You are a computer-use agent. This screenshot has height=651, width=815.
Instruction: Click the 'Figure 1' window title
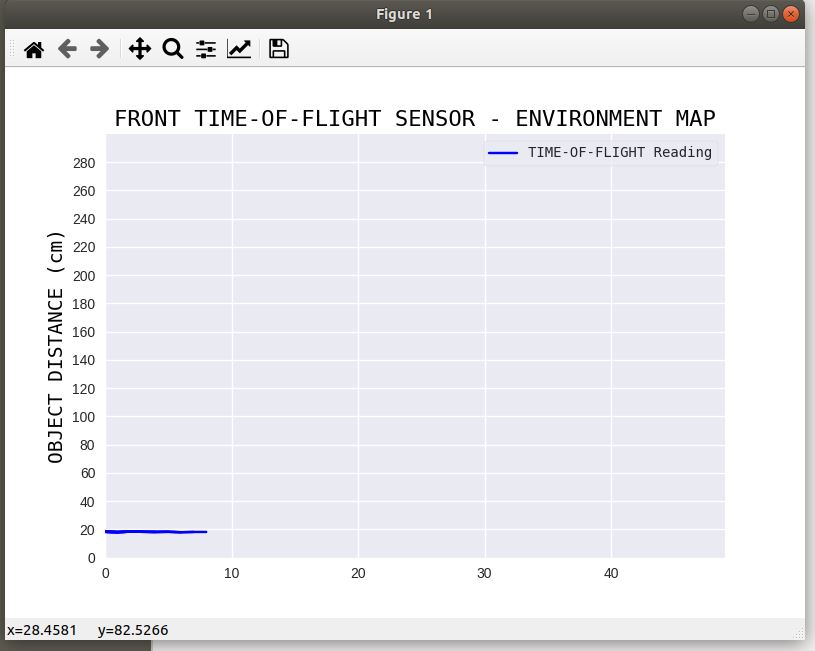(404, 14)
